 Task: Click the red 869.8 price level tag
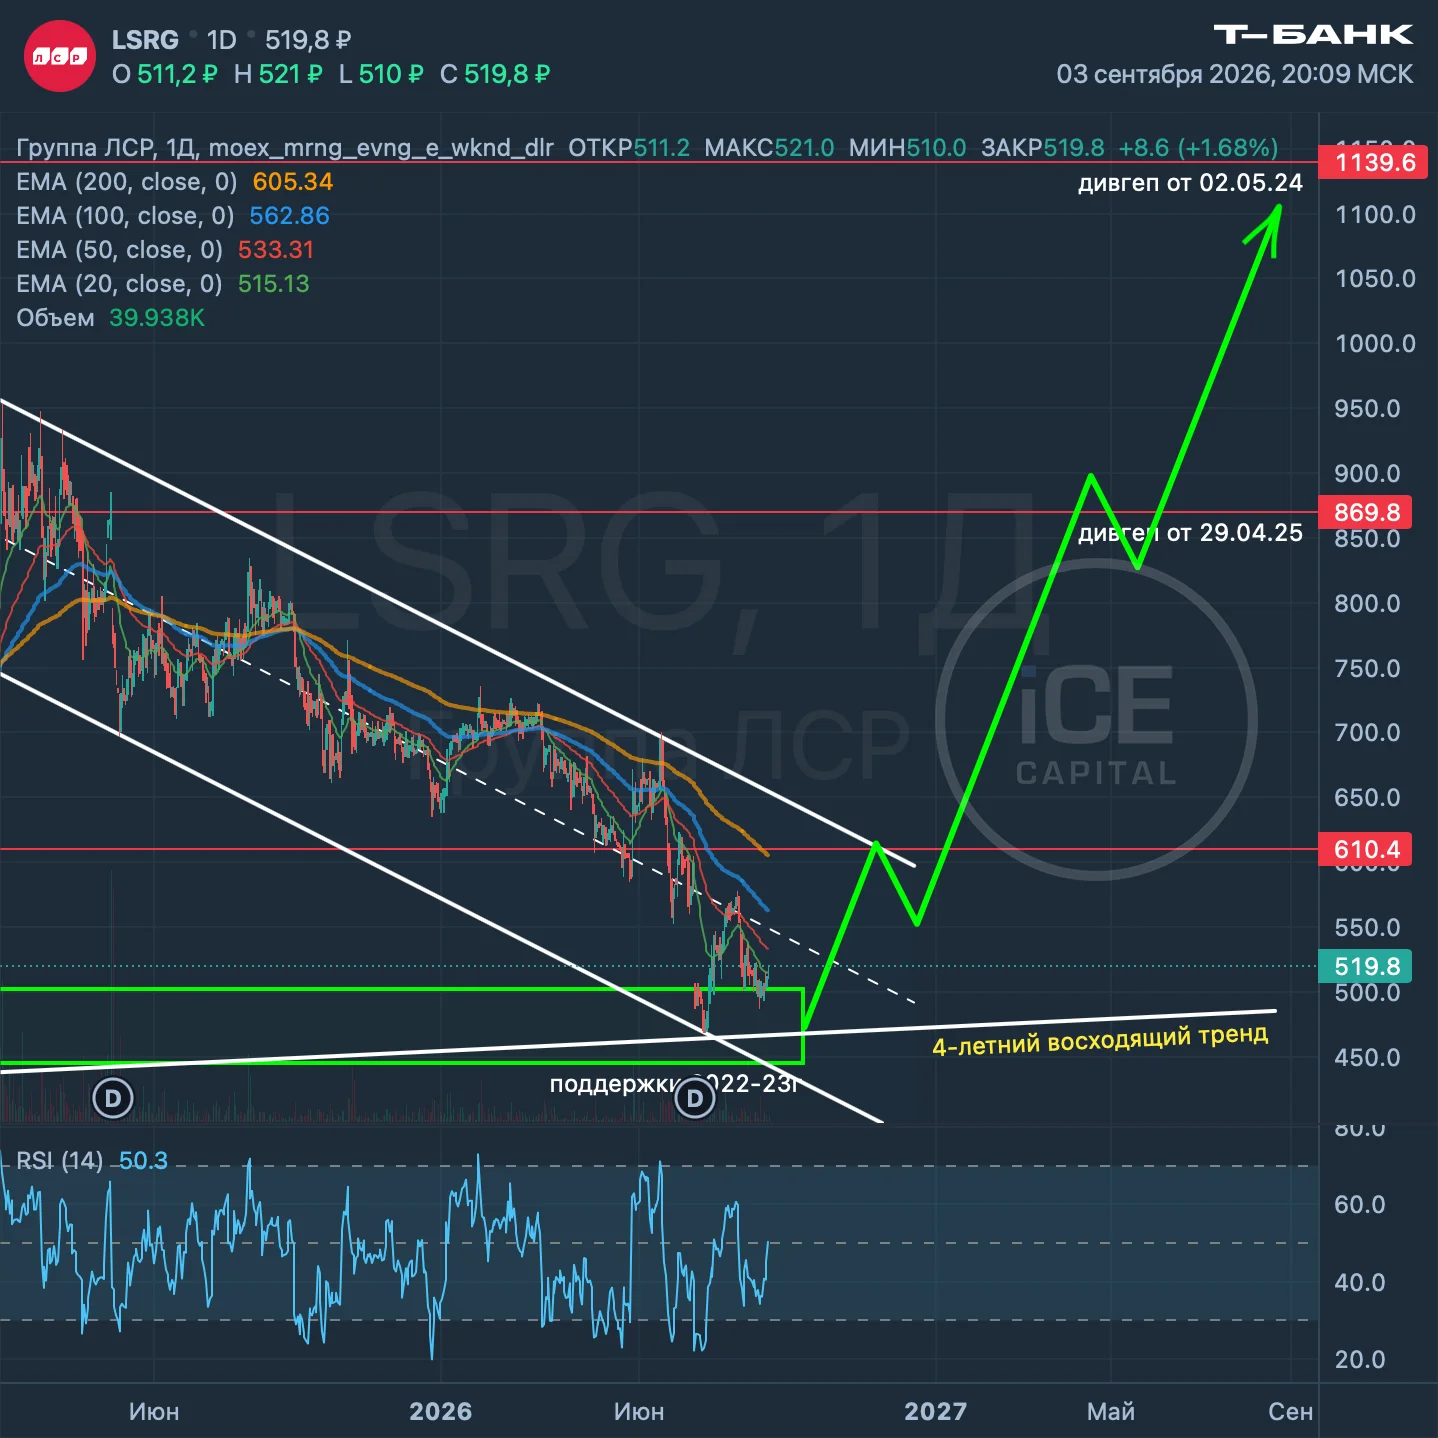point(1366,512)
